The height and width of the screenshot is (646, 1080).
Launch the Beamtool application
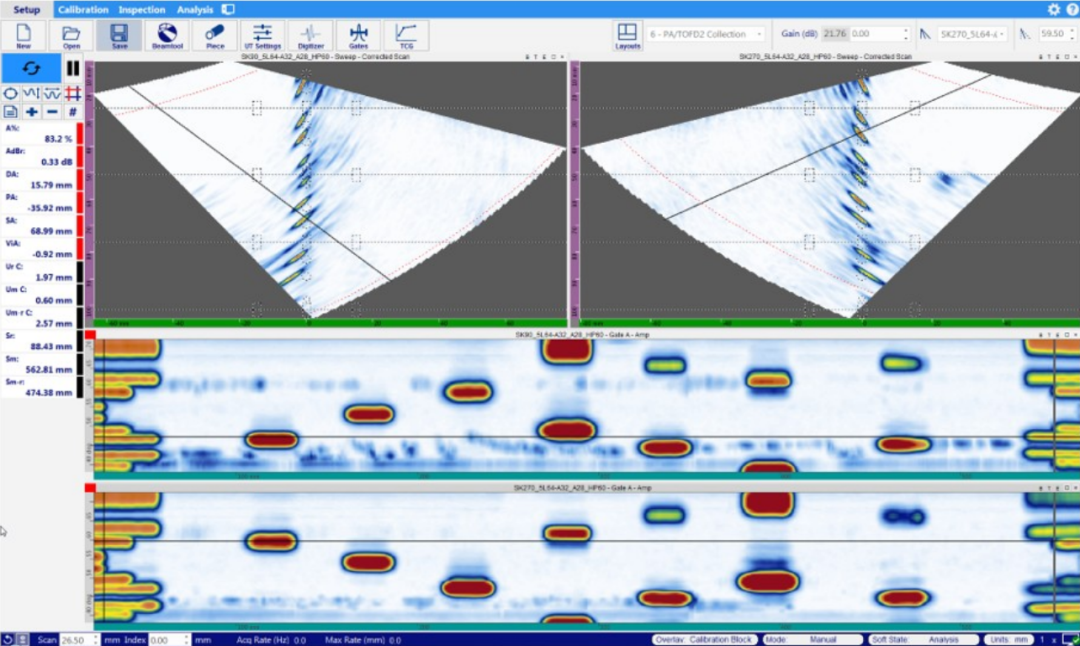tap(167, 35)
